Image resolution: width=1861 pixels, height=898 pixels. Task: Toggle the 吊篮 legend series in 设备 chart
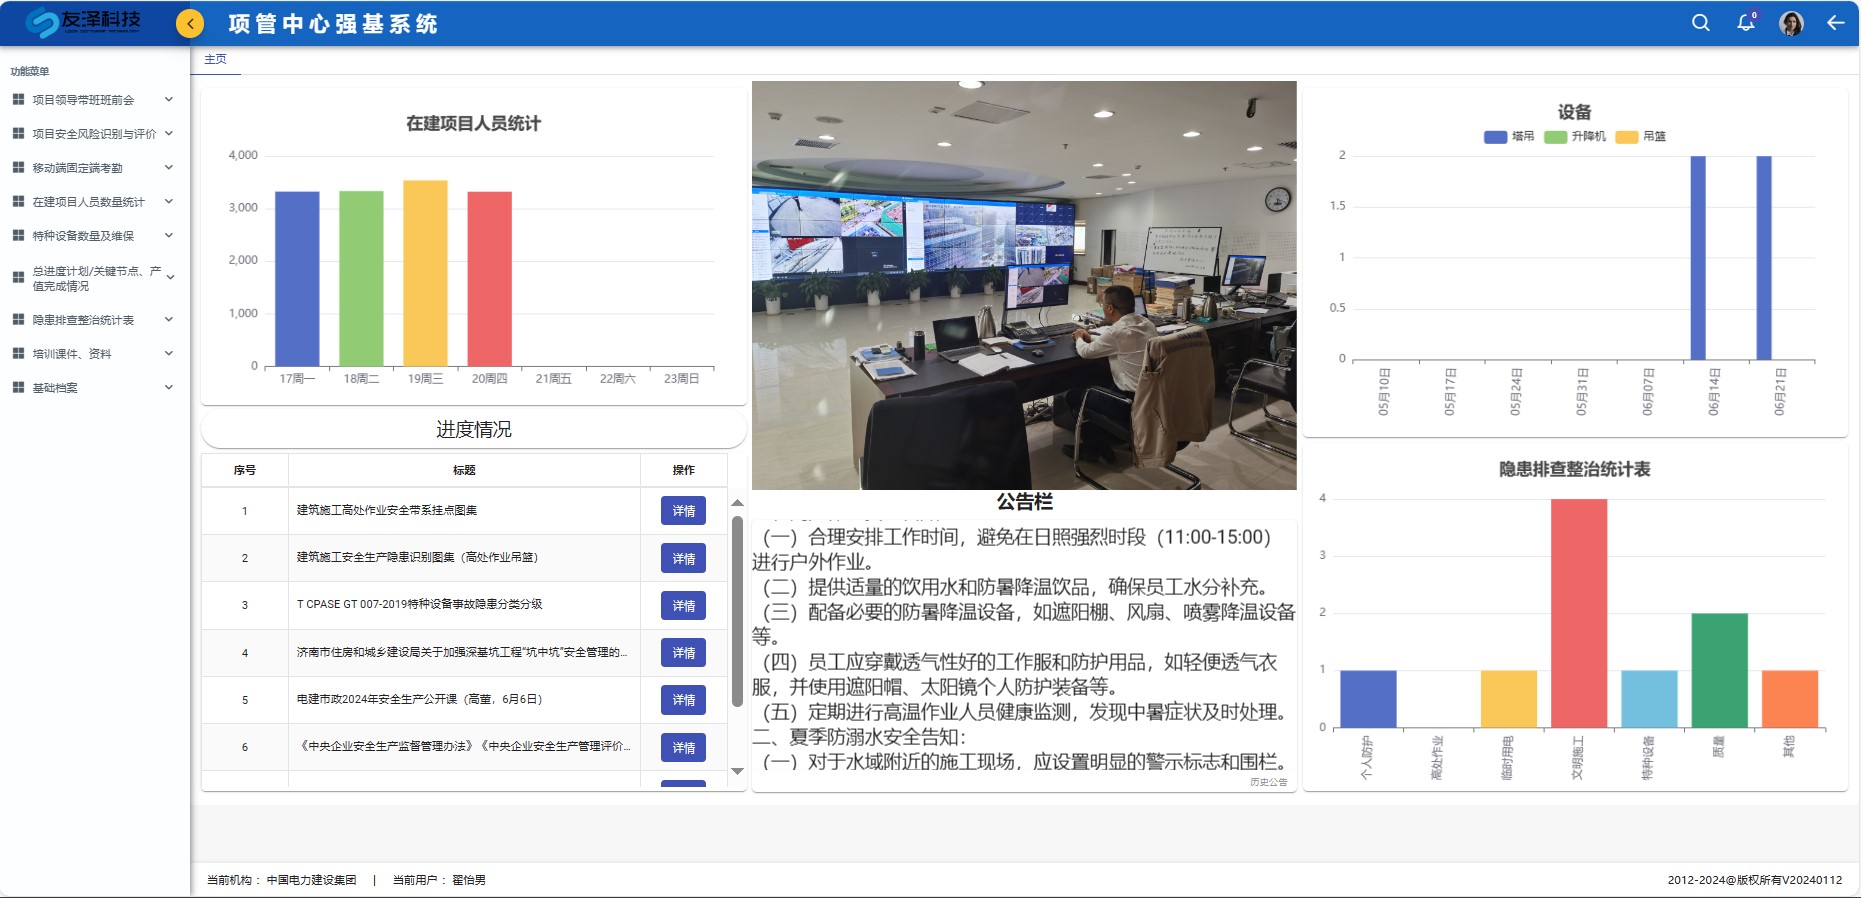click(x=1640, y=137)
